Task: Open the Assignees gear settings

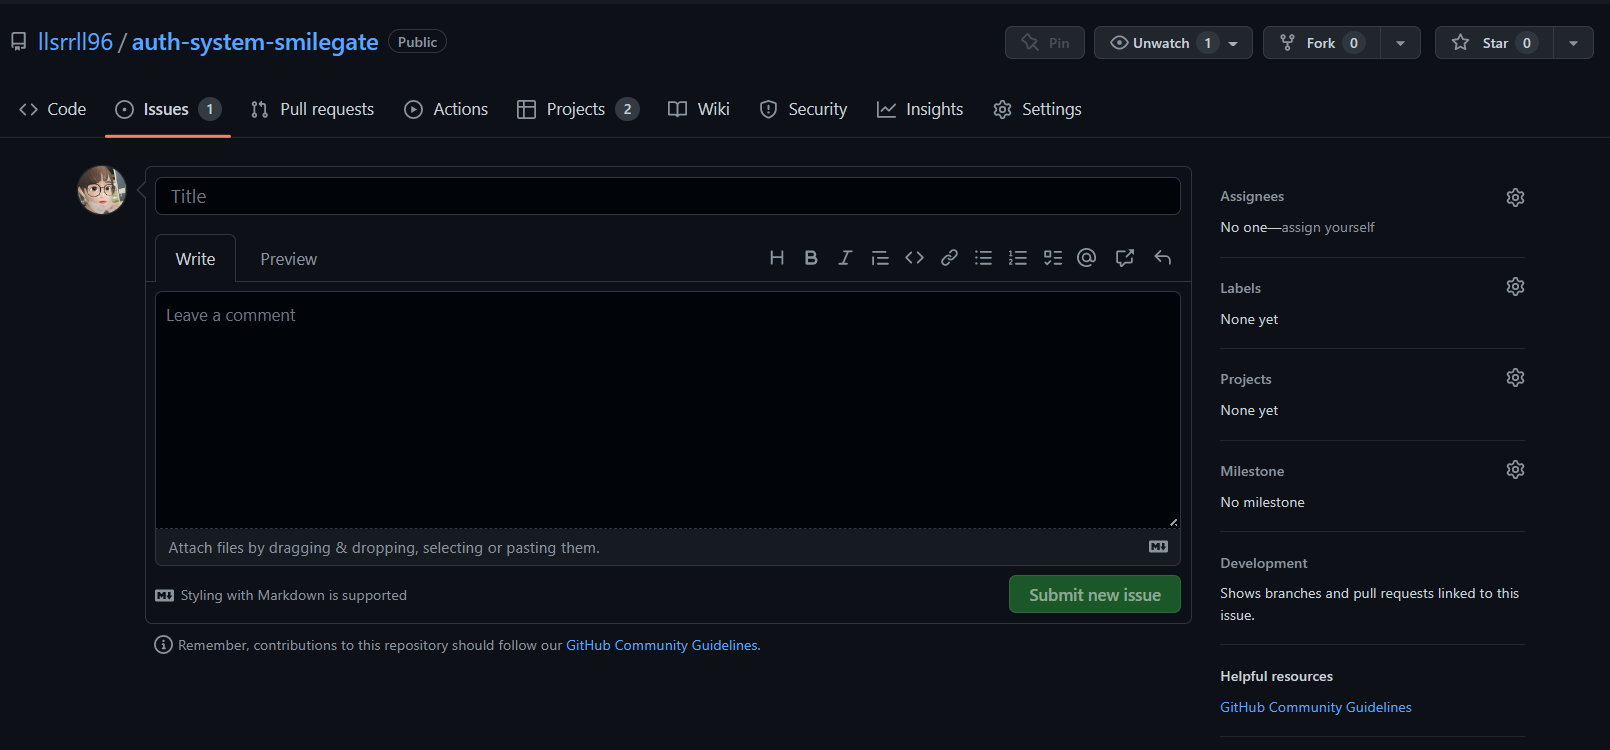Action: pos(1515,197)
